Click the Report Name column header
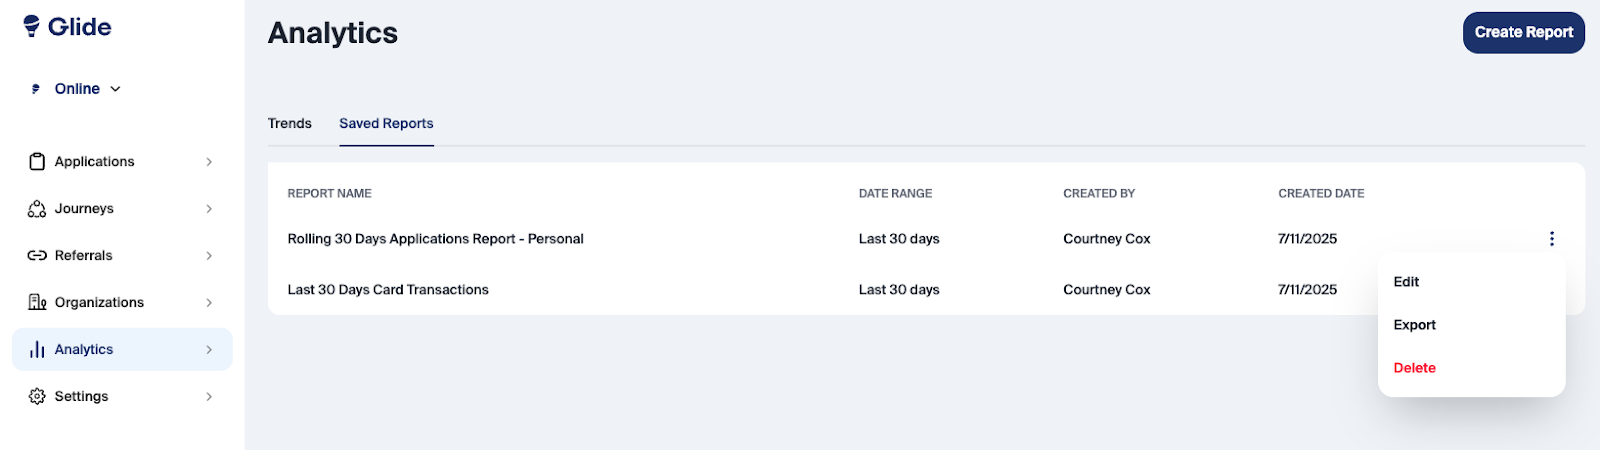1600x450 pixels. pyautogui.click(x=329, y=194)
